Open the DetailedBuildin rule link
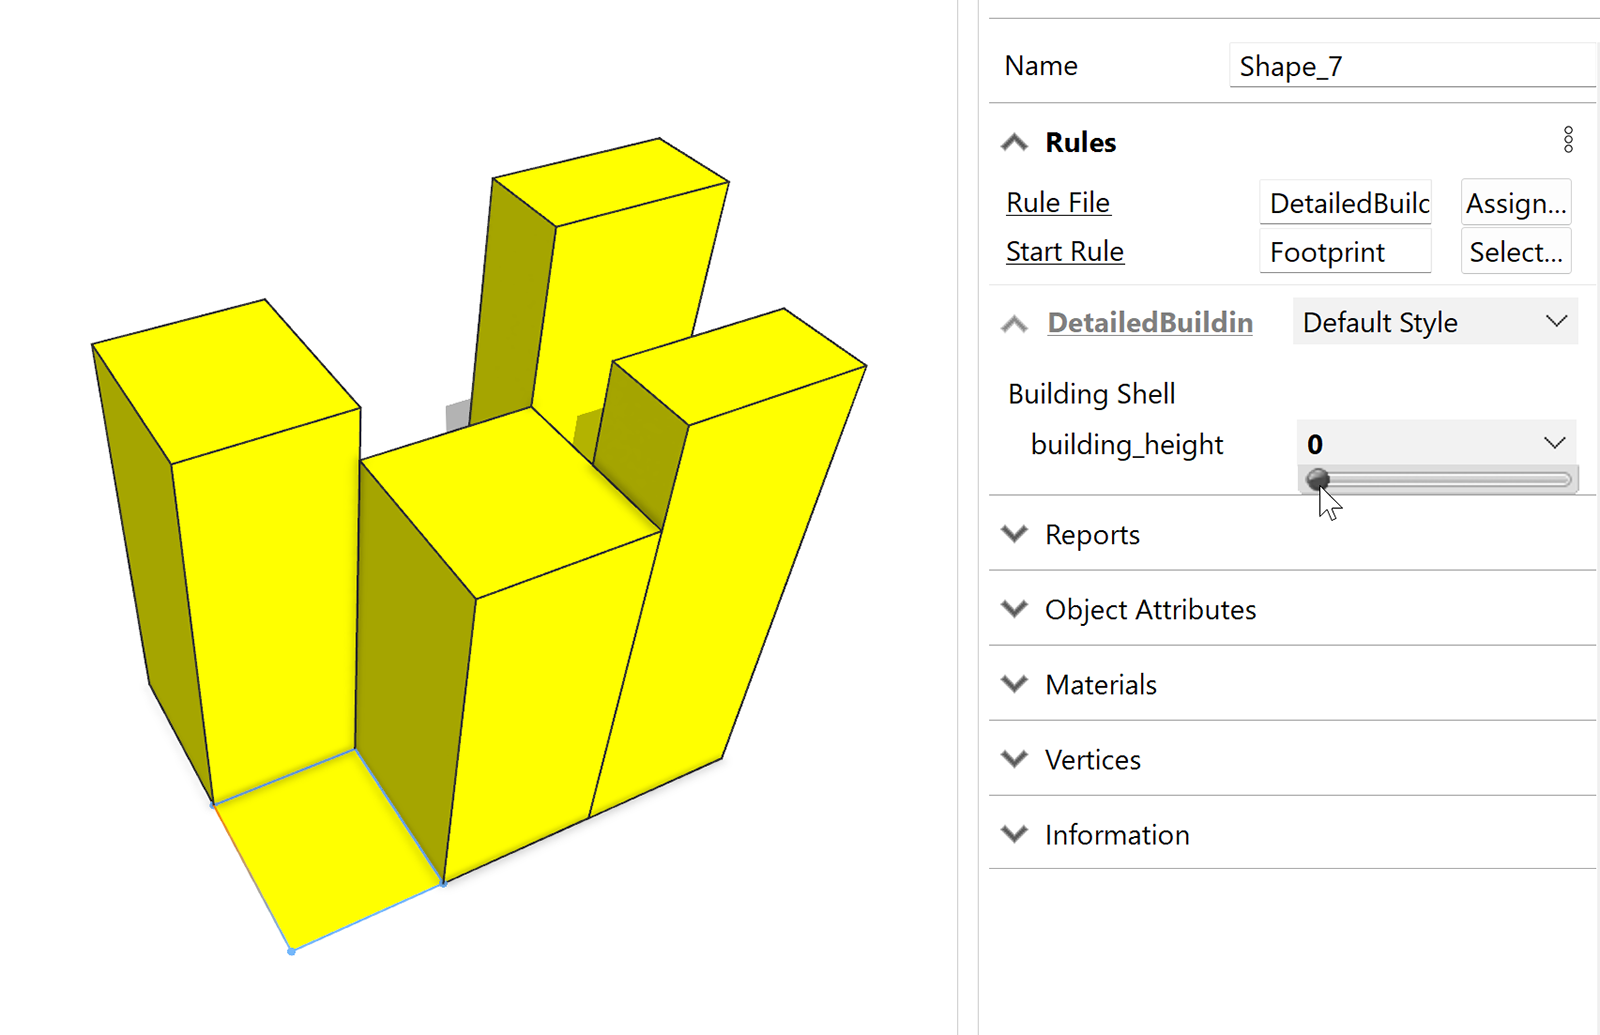Viewport: 1600px width, 1035px height. (1150, 322)
